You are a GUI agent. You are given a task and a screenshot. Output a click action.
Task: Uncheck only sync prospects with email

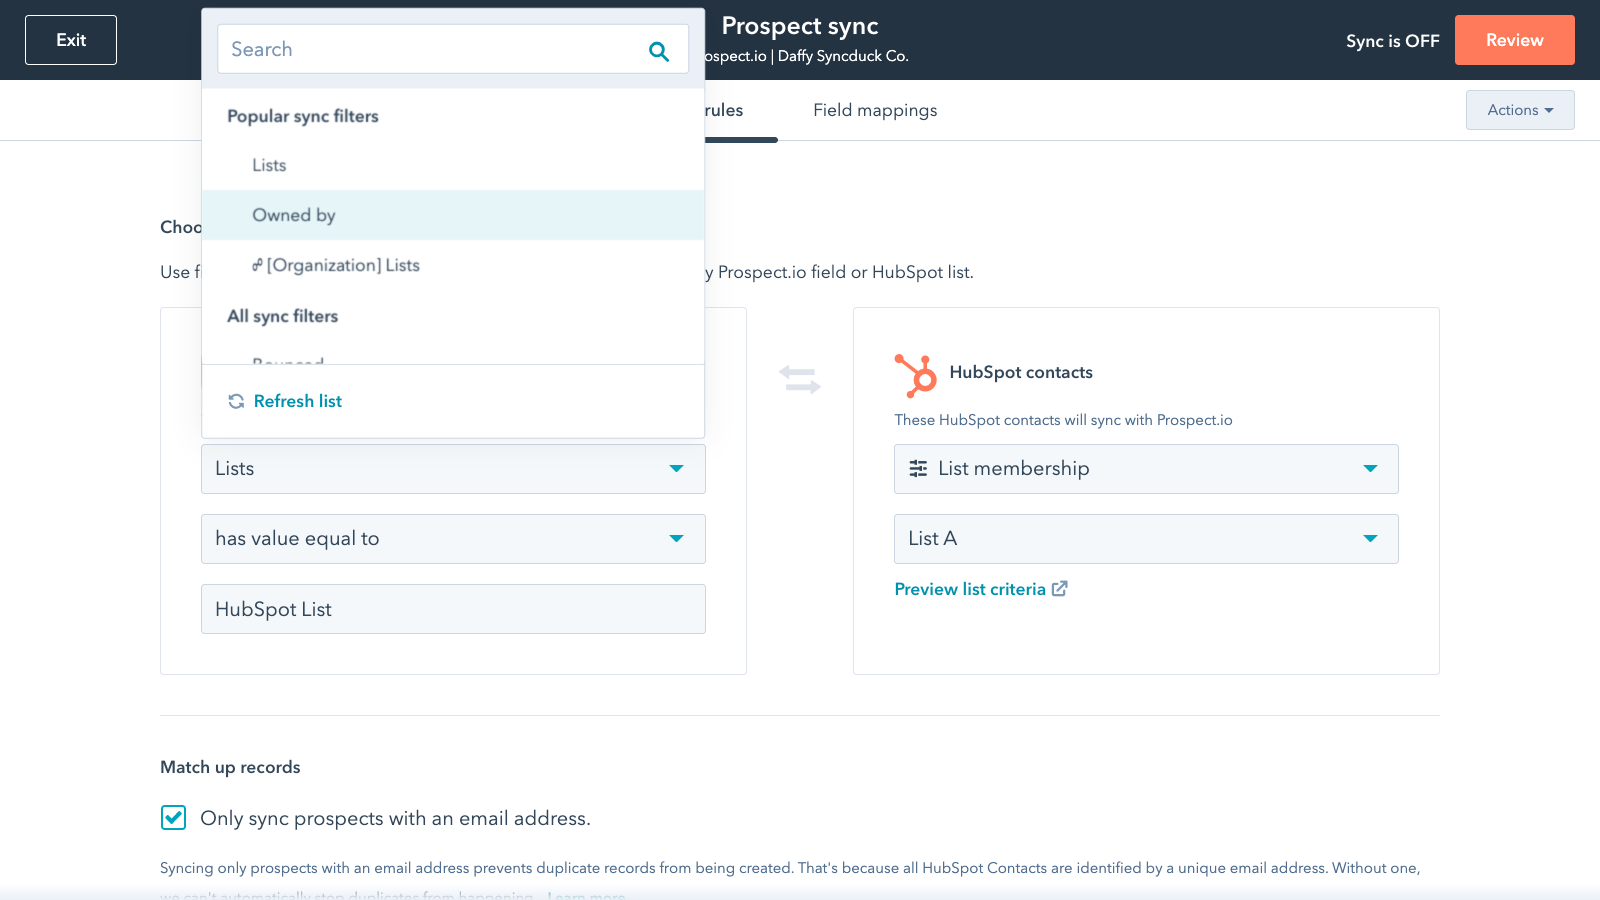[174, 818]
